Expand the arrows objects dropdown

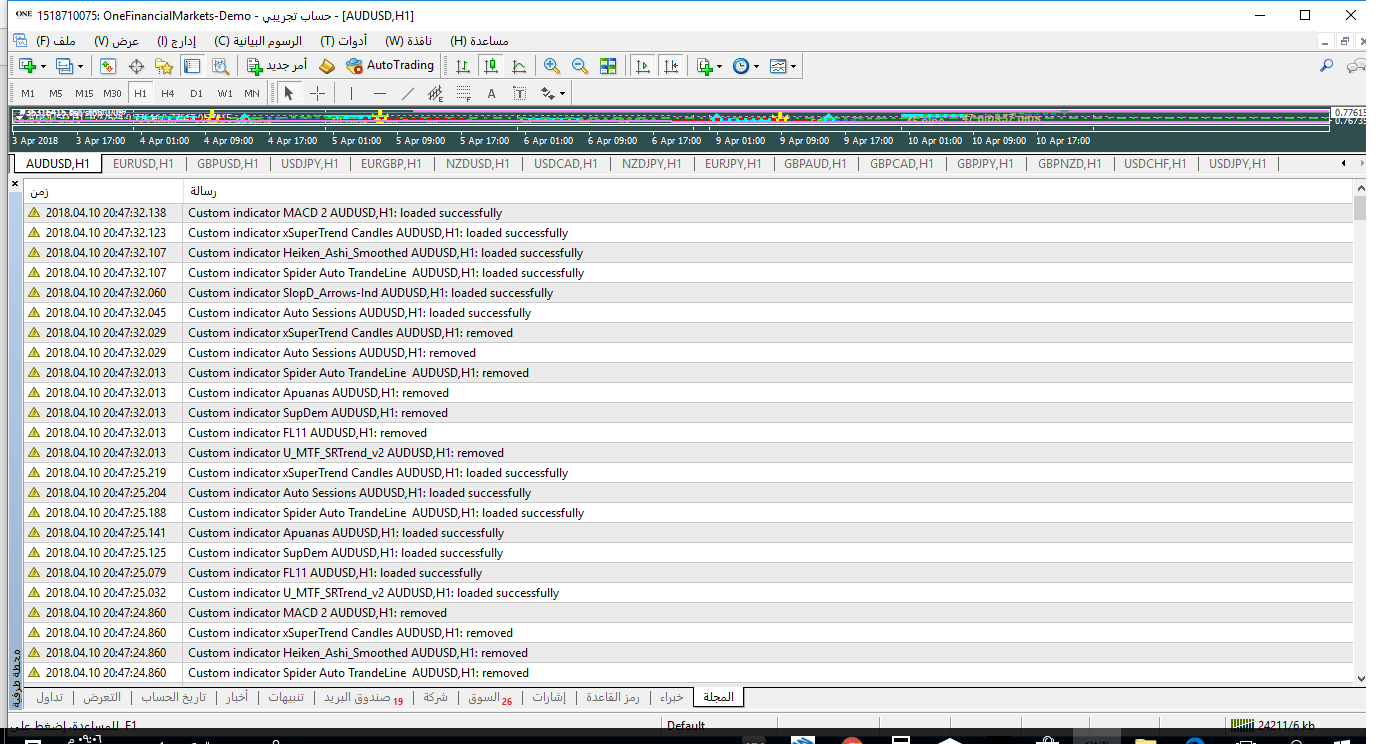[562, 93]
